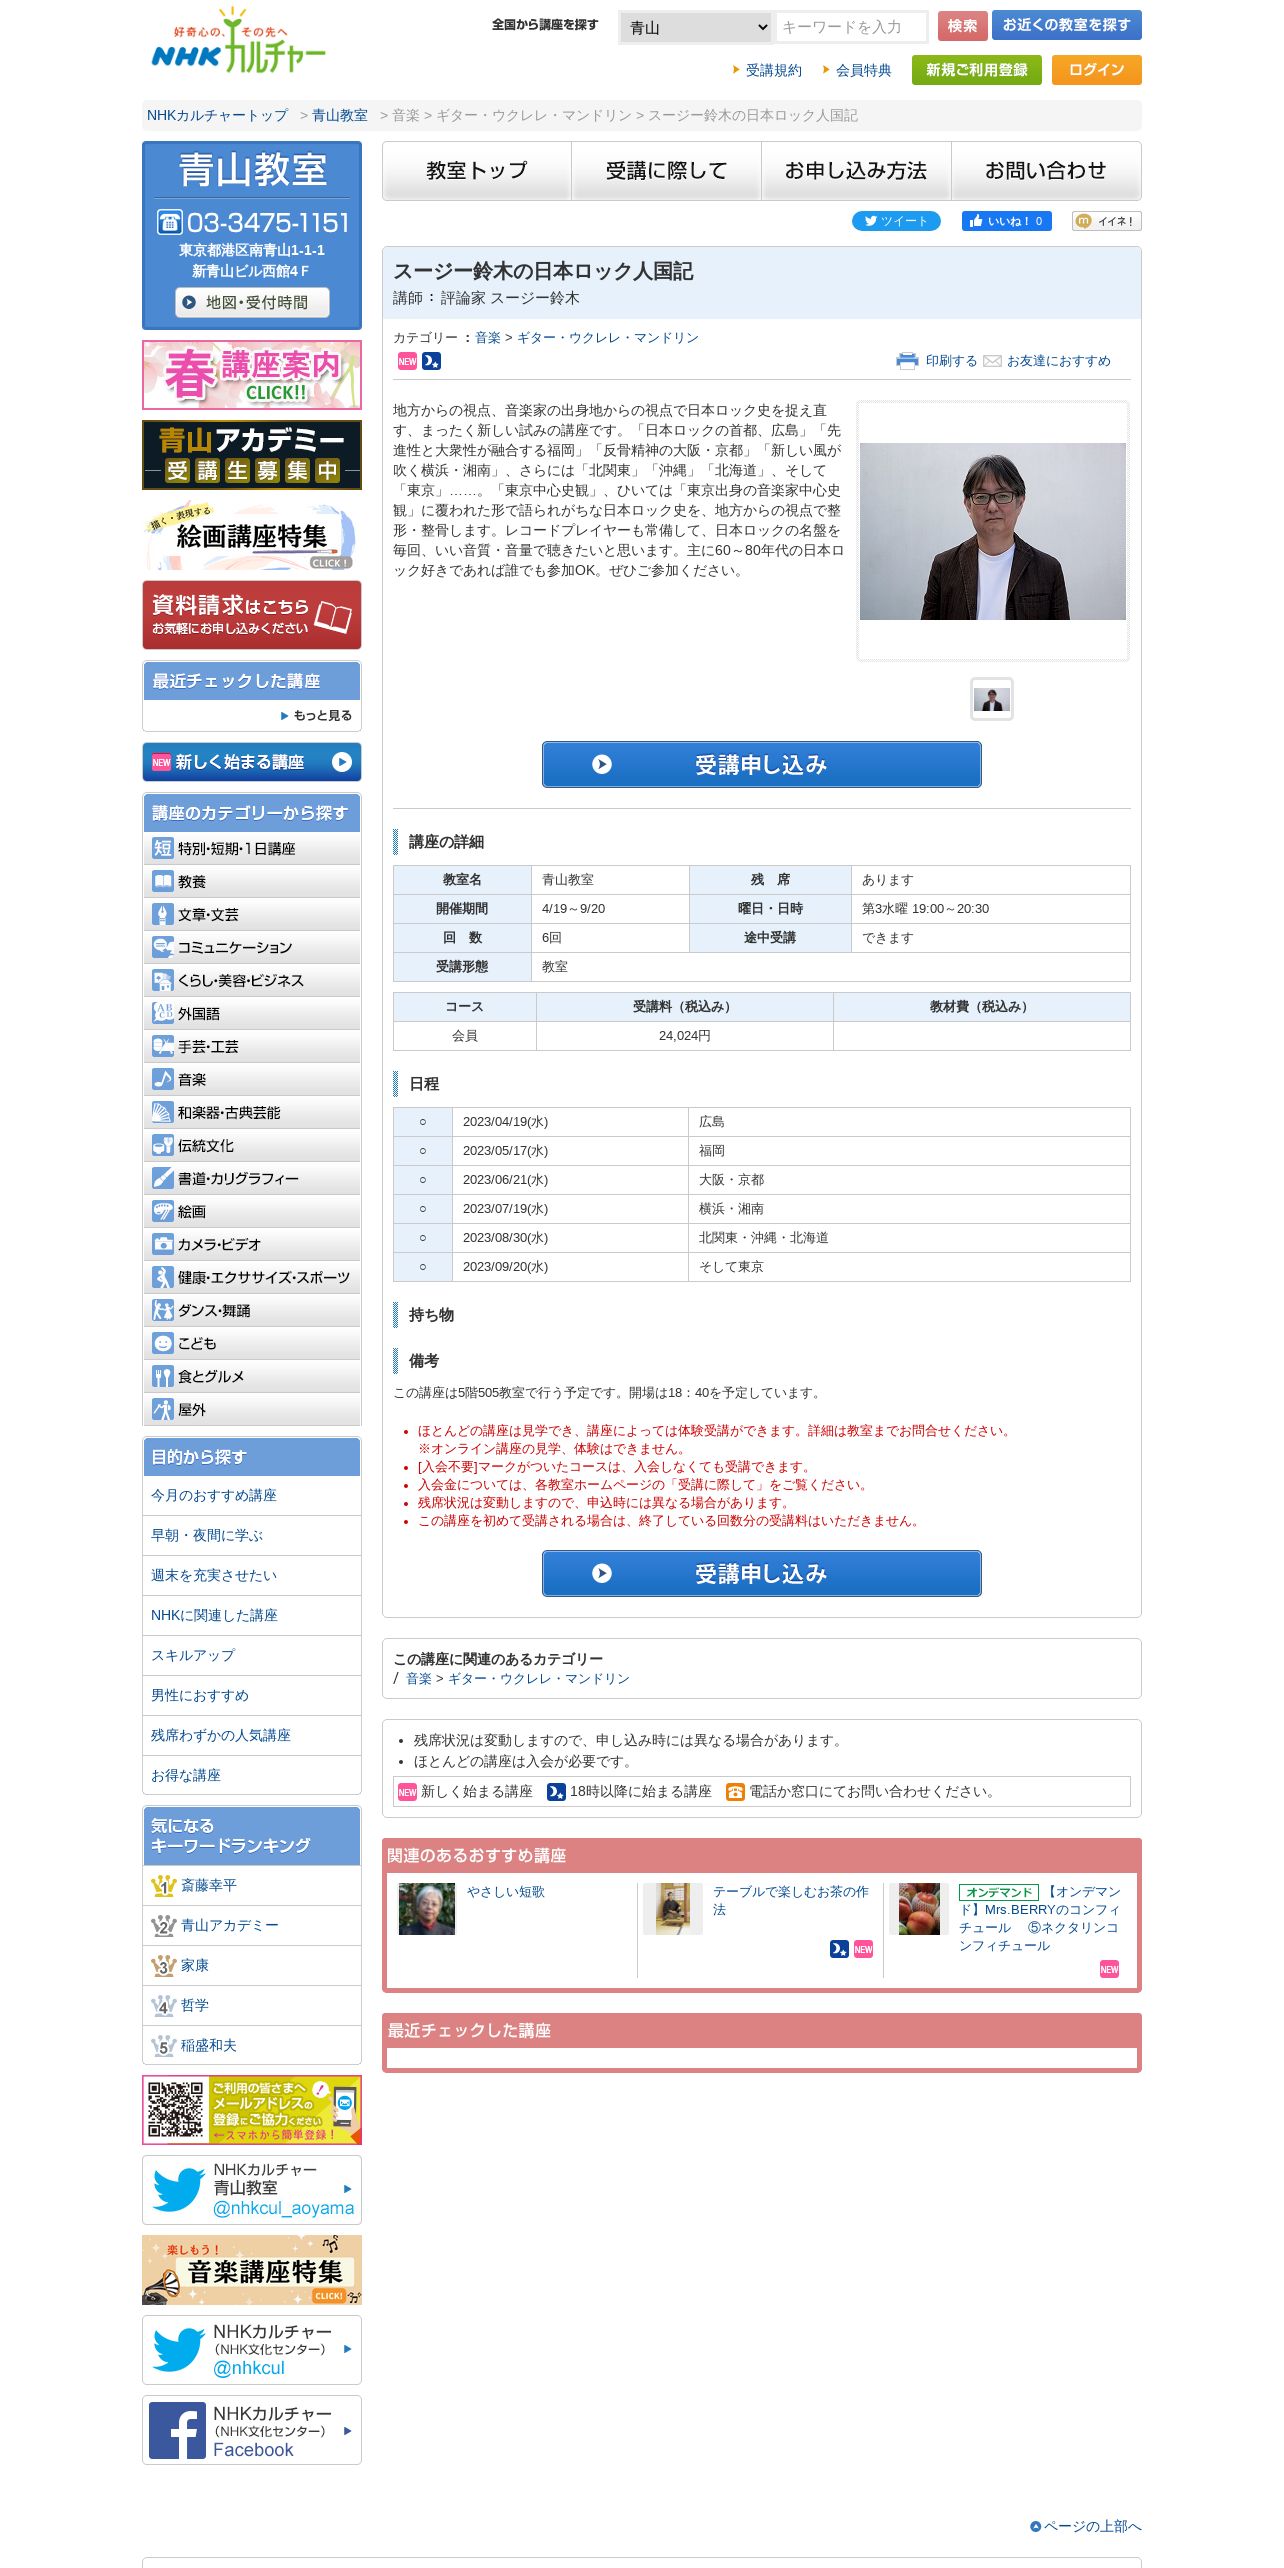
Task: Select the 手芸・工芸 category icon
Action: tap(163, 1046)
